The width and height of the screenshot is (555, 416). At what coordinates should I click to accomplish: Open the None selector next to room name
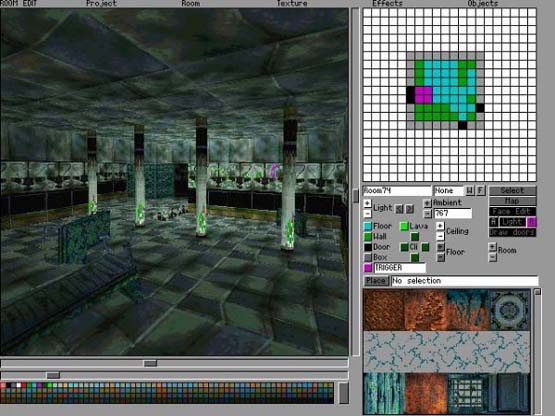(x=448, y=190)
